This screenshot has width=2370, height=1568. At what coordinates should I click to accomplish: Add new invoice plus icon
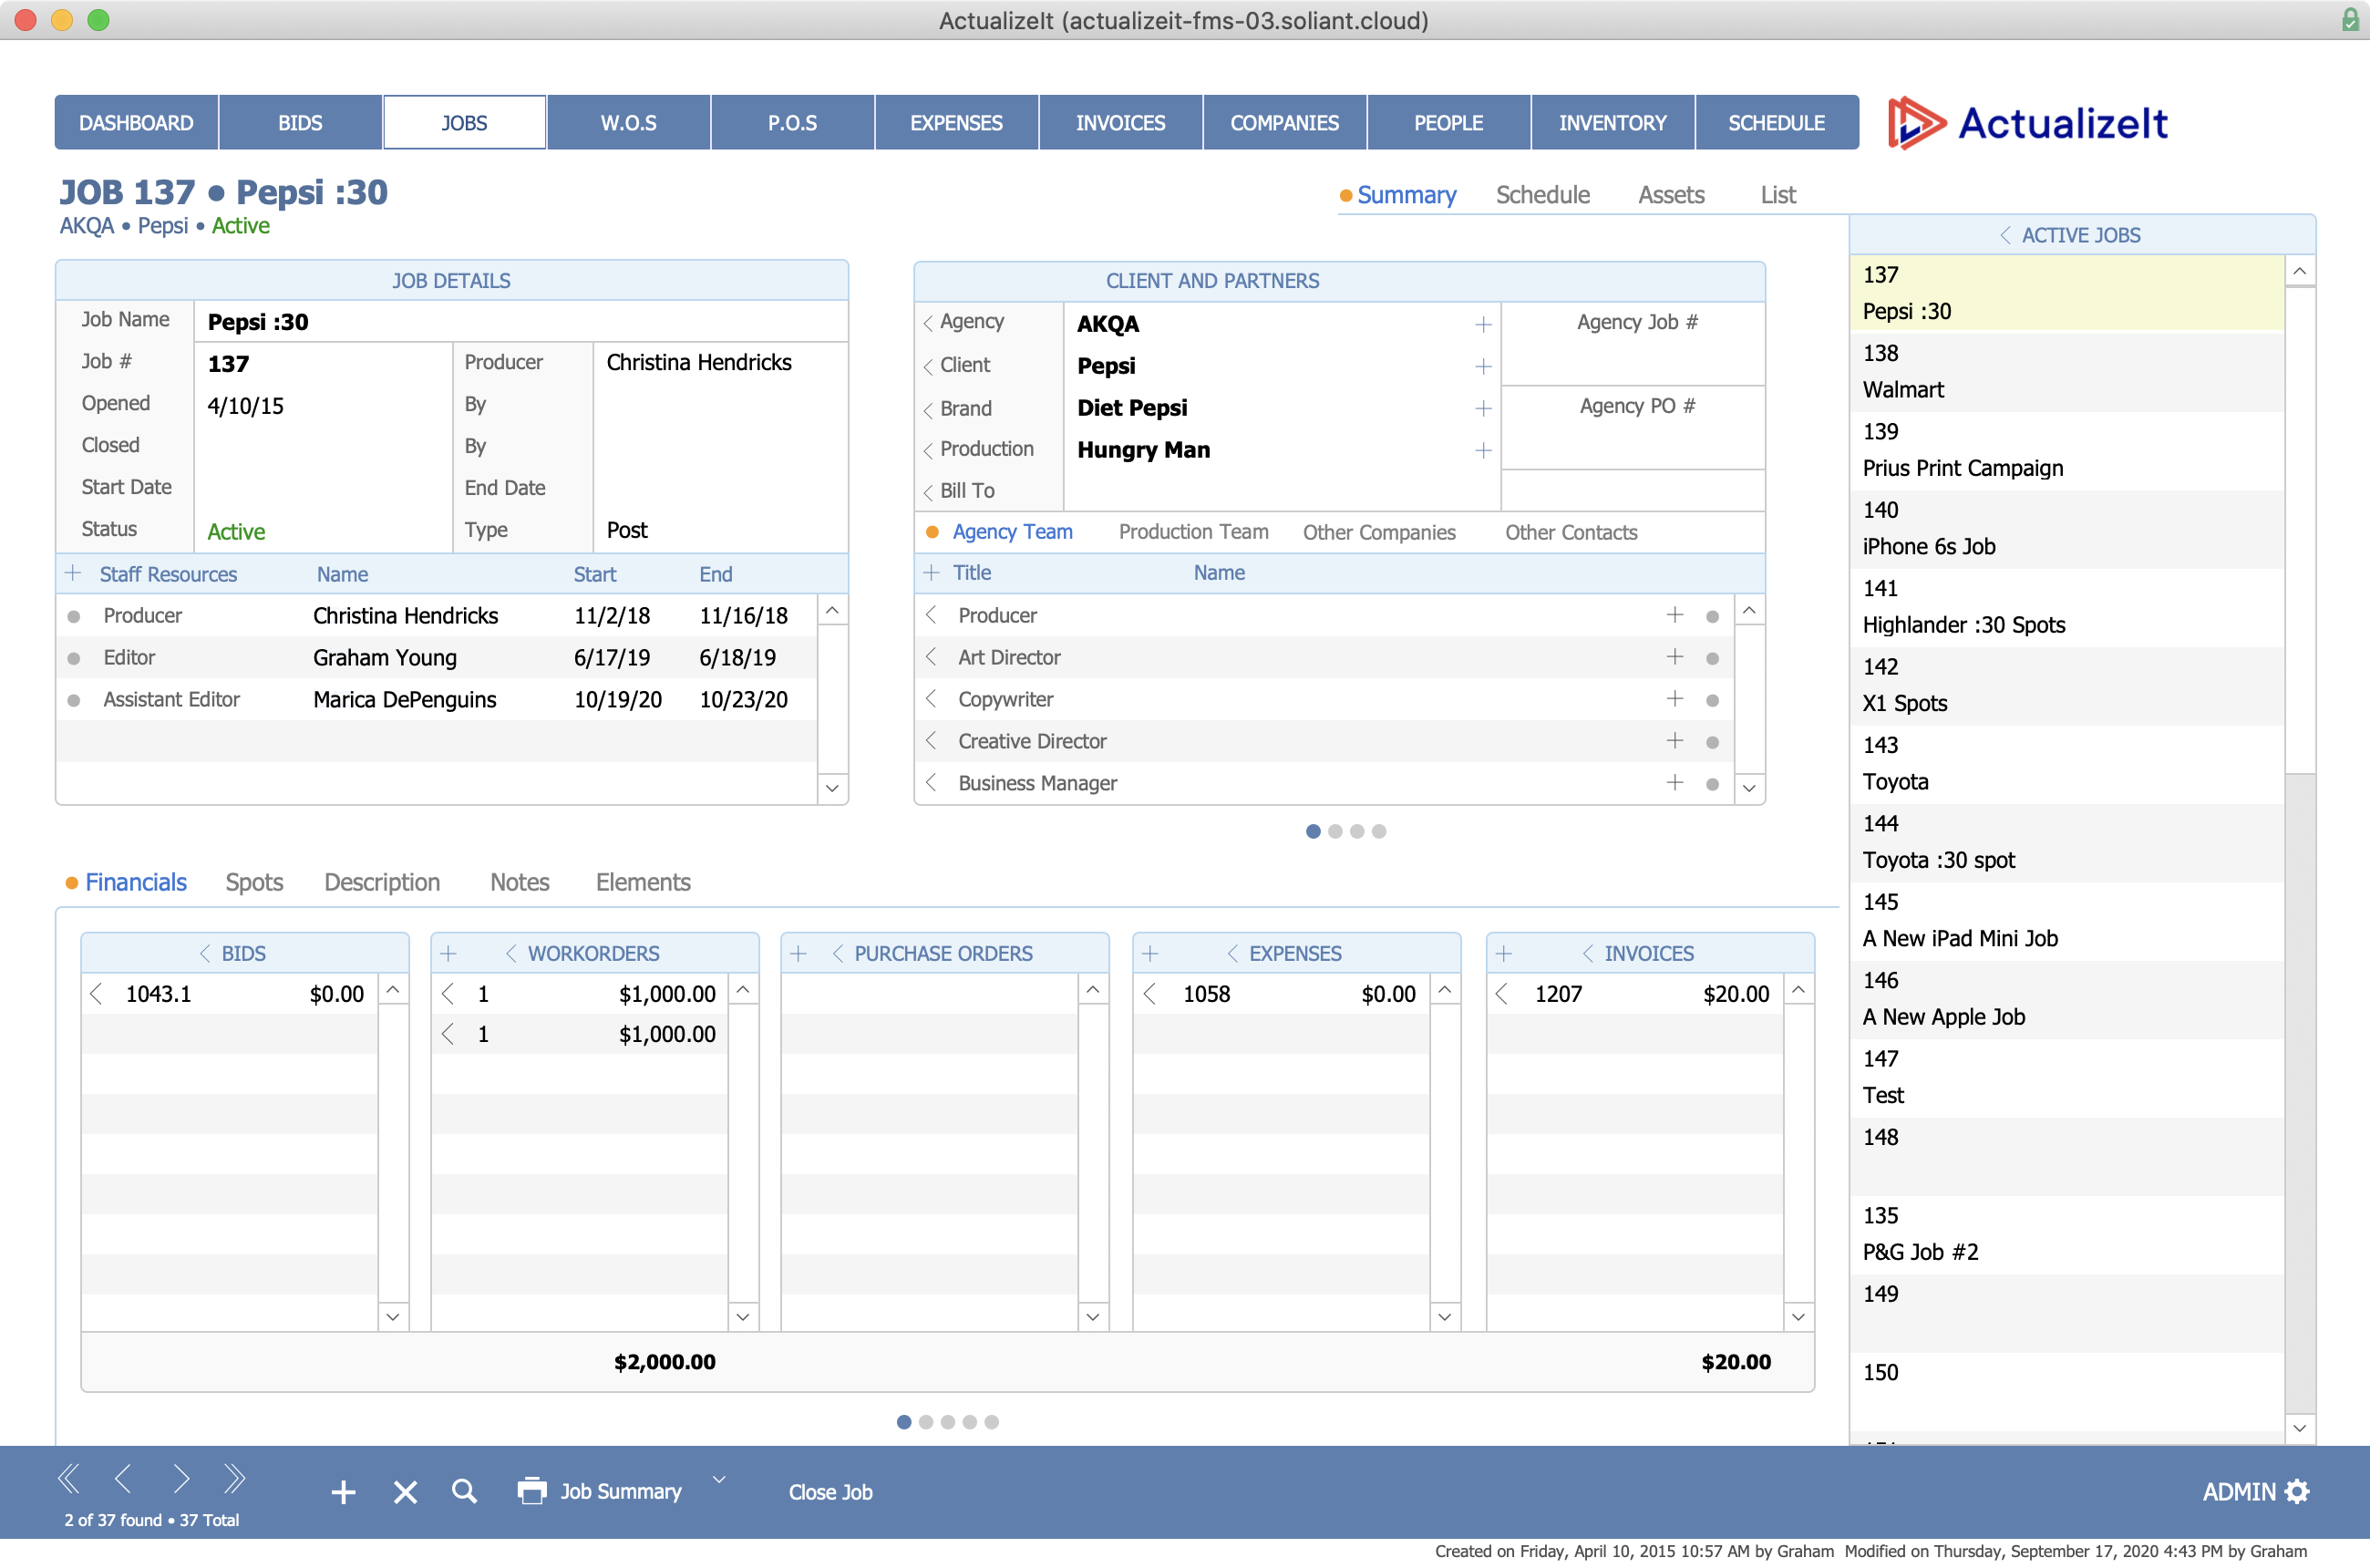[1503, 953]
